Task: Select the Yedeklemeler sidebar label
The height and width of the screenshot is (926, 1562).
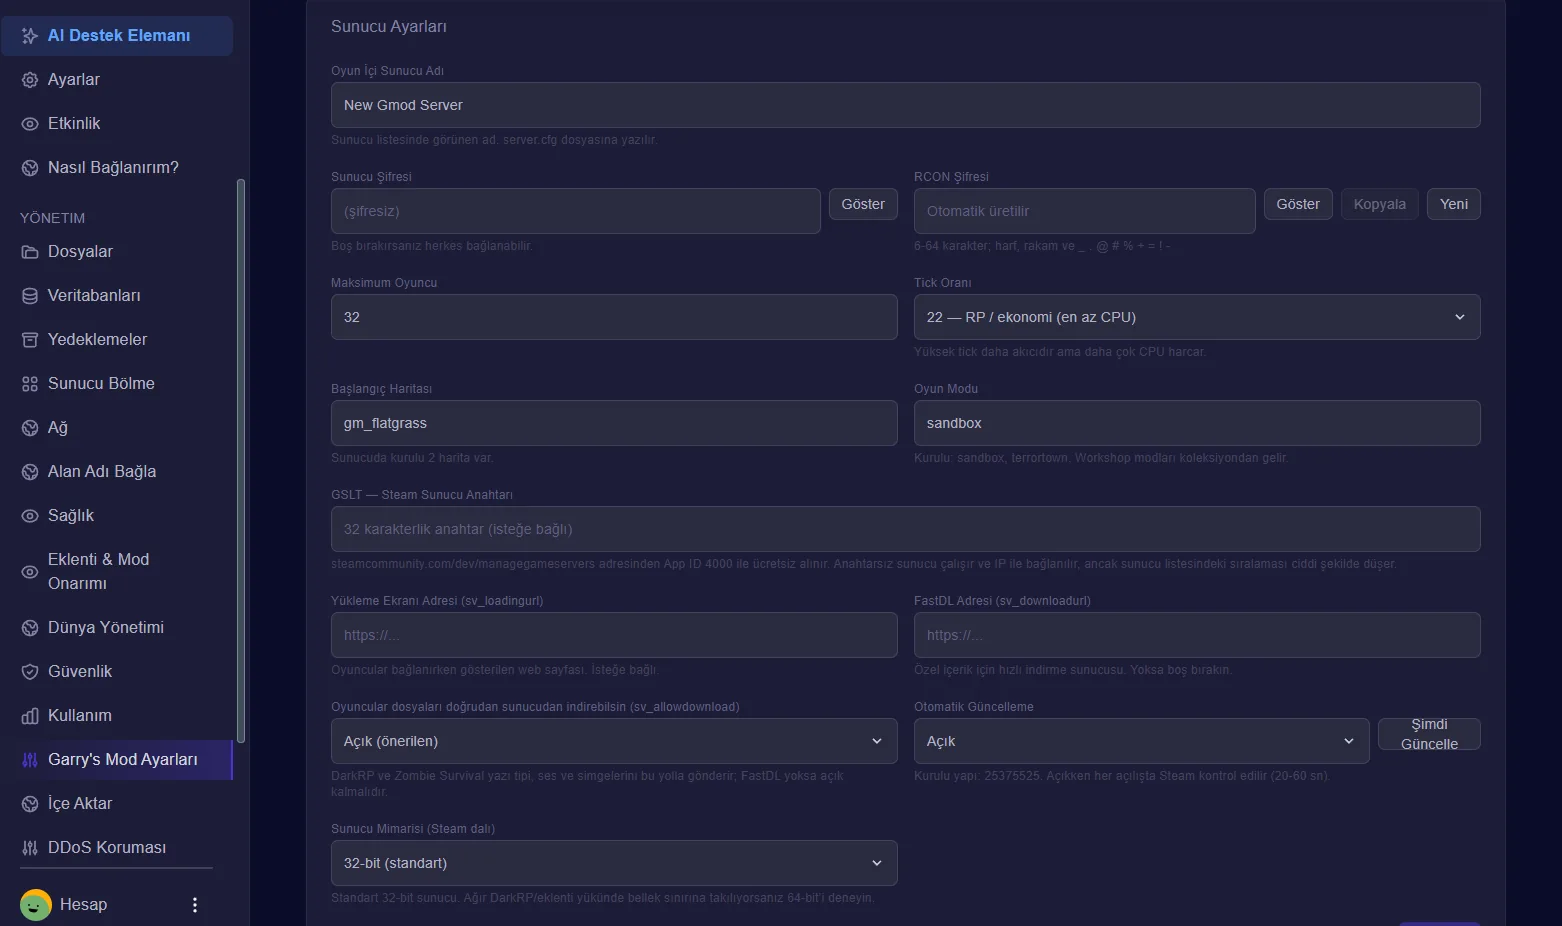Action: coord(97,340)
